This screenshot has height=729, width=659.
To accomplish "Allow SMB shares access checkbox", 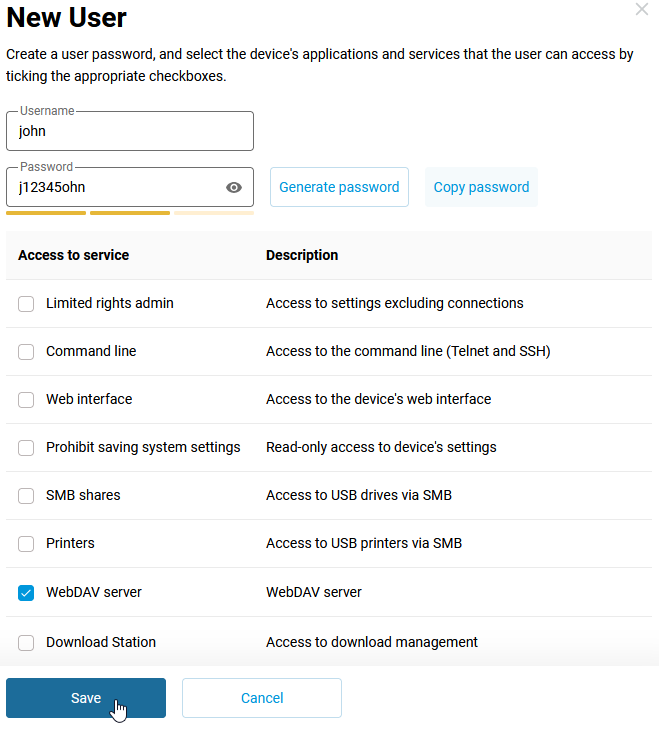I will [x=26, y=496].
